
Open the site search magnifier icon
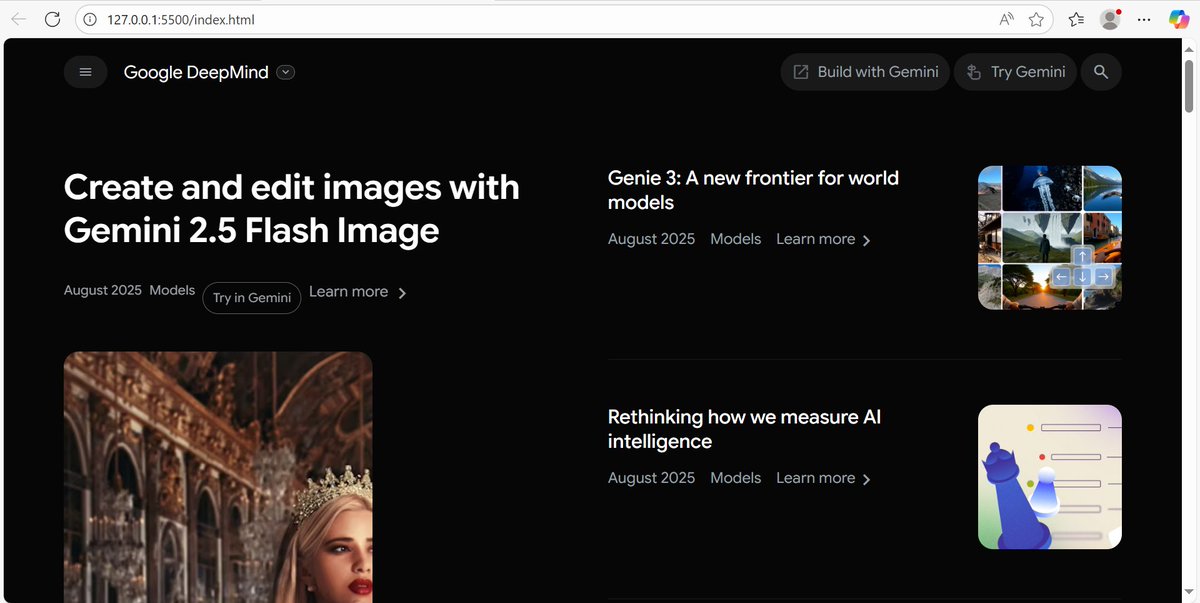pyautogui.click(x=1101, y=72)
